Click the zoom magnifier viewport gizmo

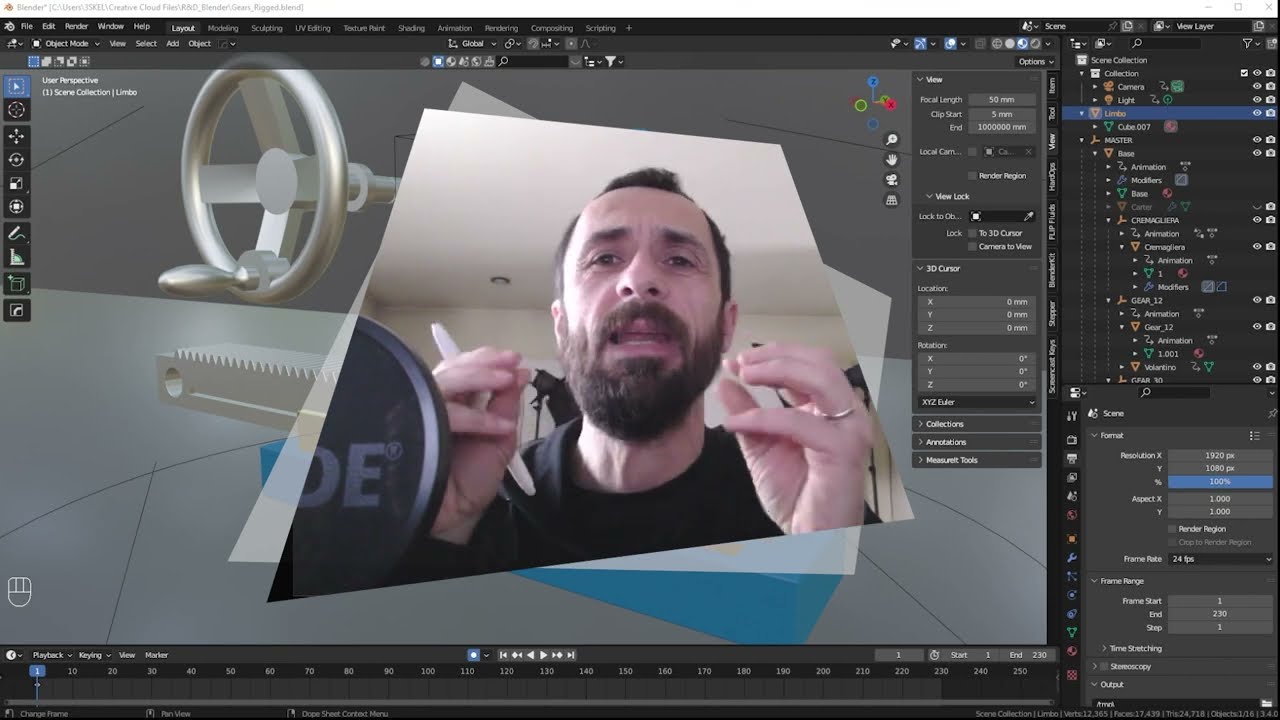(x=892, y=140)
